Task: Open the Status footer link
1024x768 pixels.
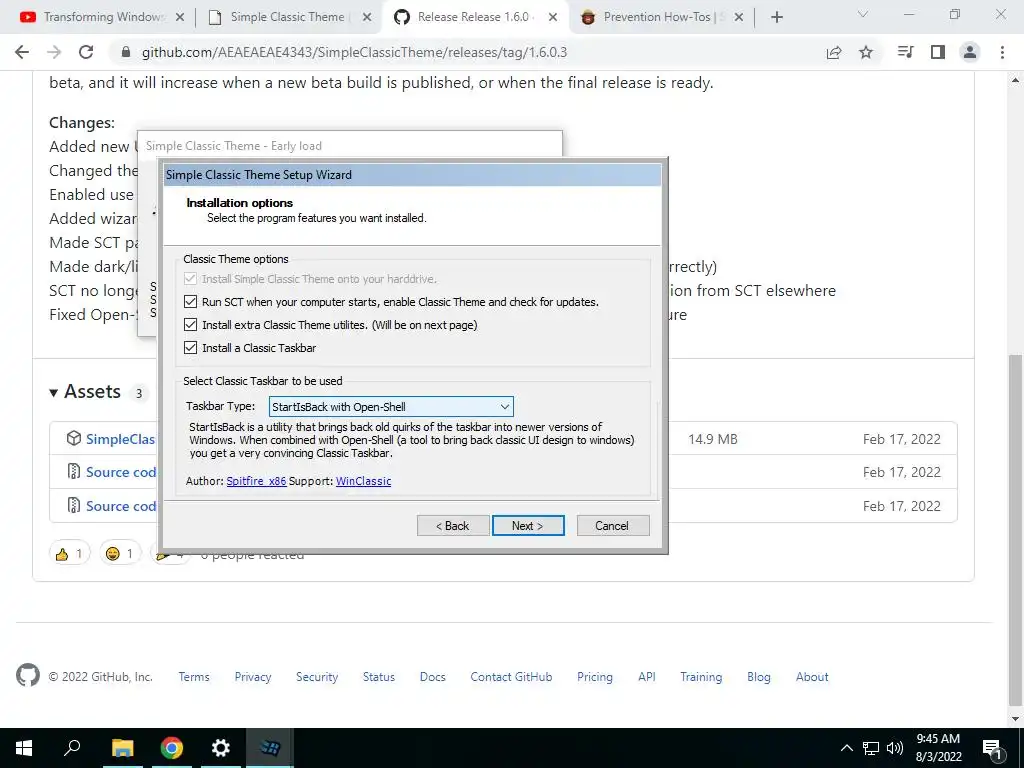Action: click(x=379, y=677)
